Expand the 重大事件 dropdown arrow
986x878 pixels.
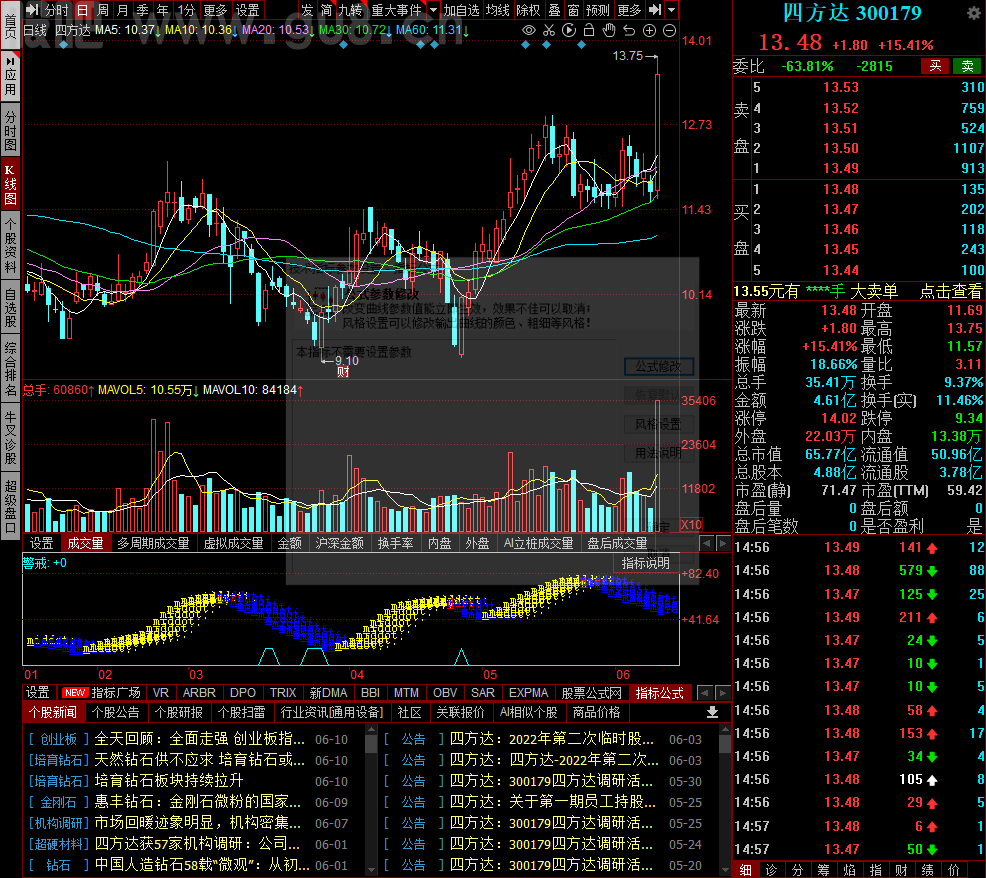pos(433,10)
